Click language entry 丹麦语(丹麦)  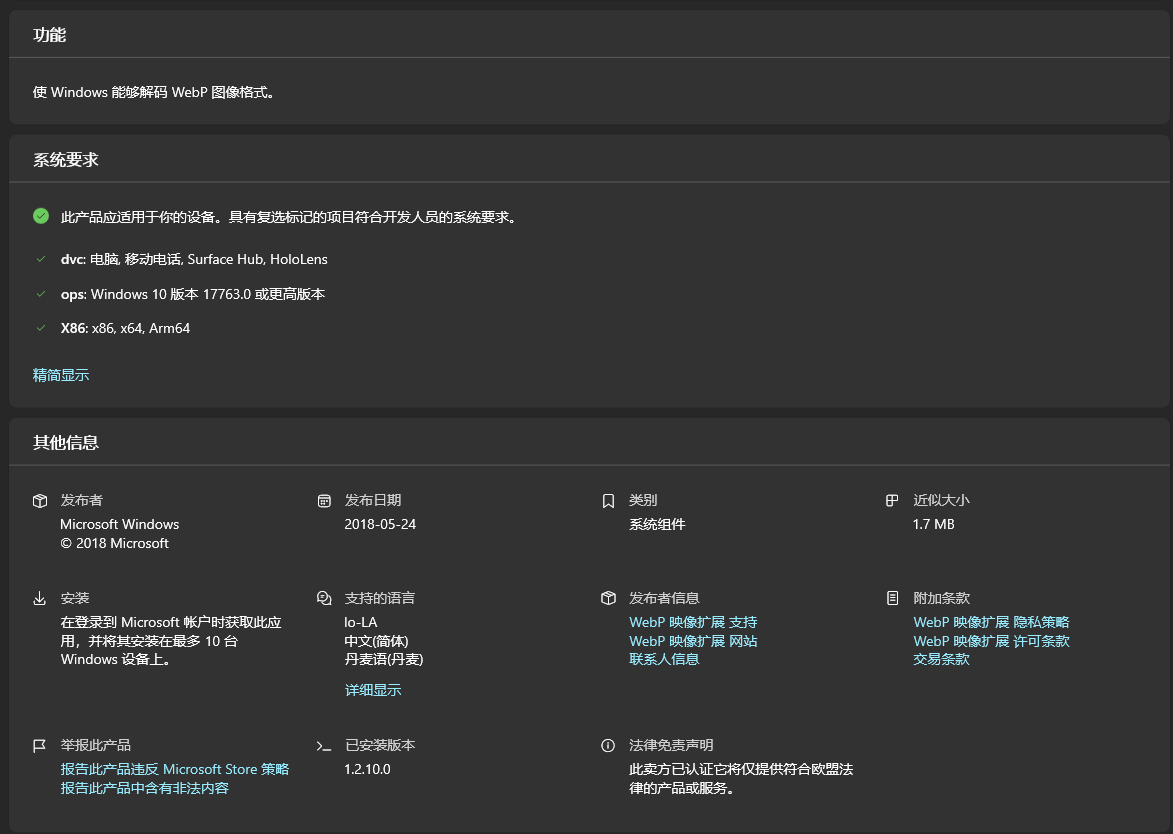pos(384,659)
